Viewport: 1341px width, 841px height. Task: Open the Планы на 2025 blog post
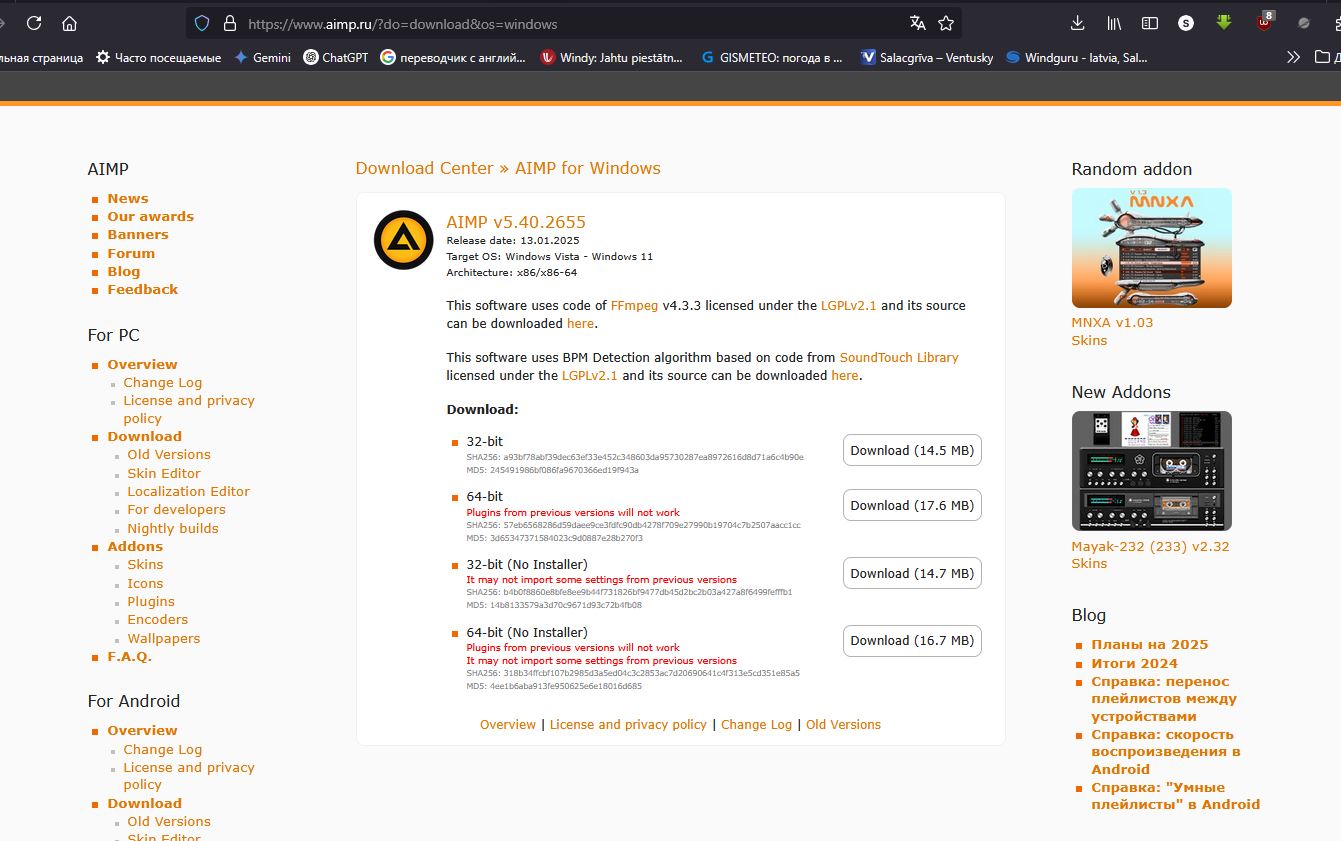coord(1150,644)
